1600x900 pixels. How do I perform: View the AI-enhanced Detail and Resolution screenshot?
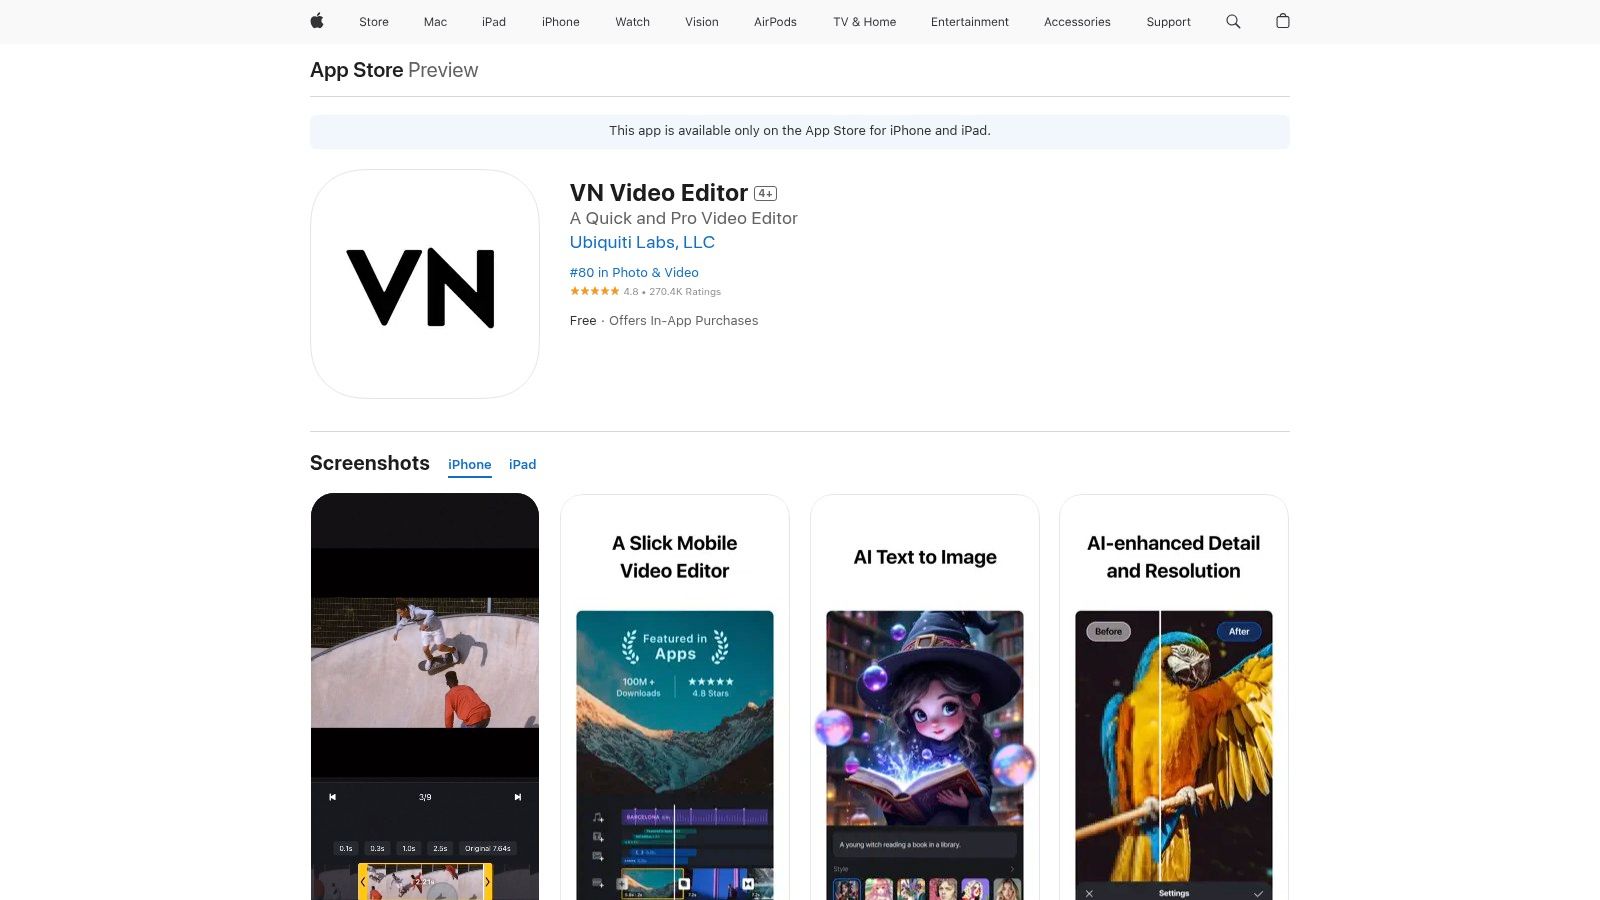pyautogui.click(x=1174, y=700)
